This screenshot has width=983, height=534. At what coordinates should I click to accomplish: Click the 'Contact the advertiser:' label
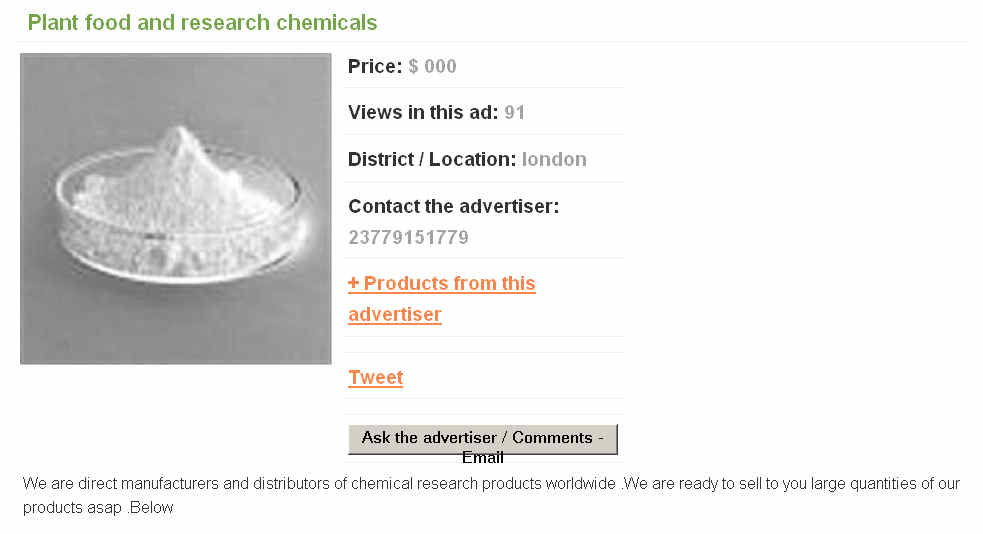tap(453, 207)
